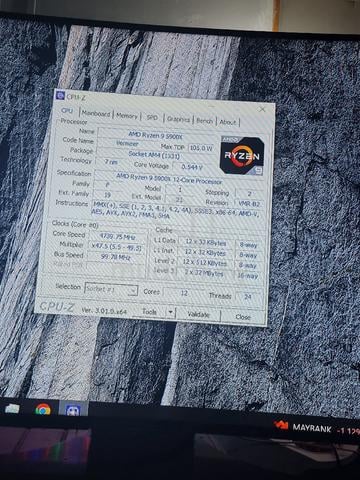
Task: Open the Mainboard tab
Action: click(x=96, y=114)
